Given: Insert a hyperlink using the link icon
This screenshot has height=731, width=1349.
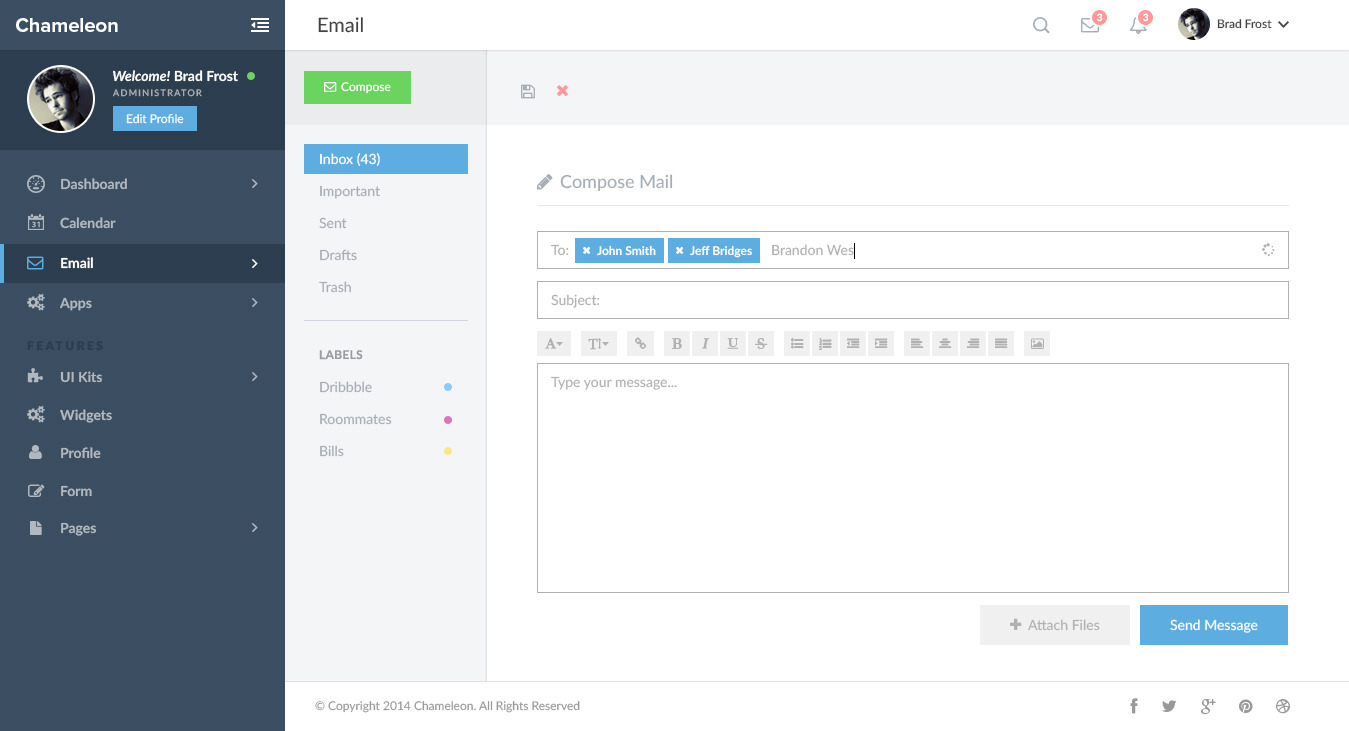Looking at the screenshot, I should click(x=640, y=344).
